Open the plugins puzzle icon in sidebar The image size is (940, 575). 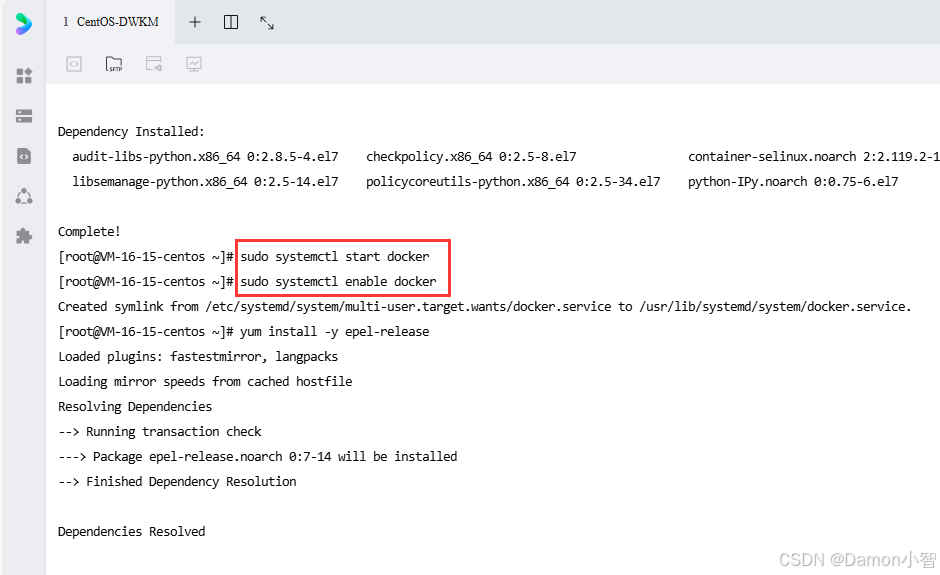(24, 236)
